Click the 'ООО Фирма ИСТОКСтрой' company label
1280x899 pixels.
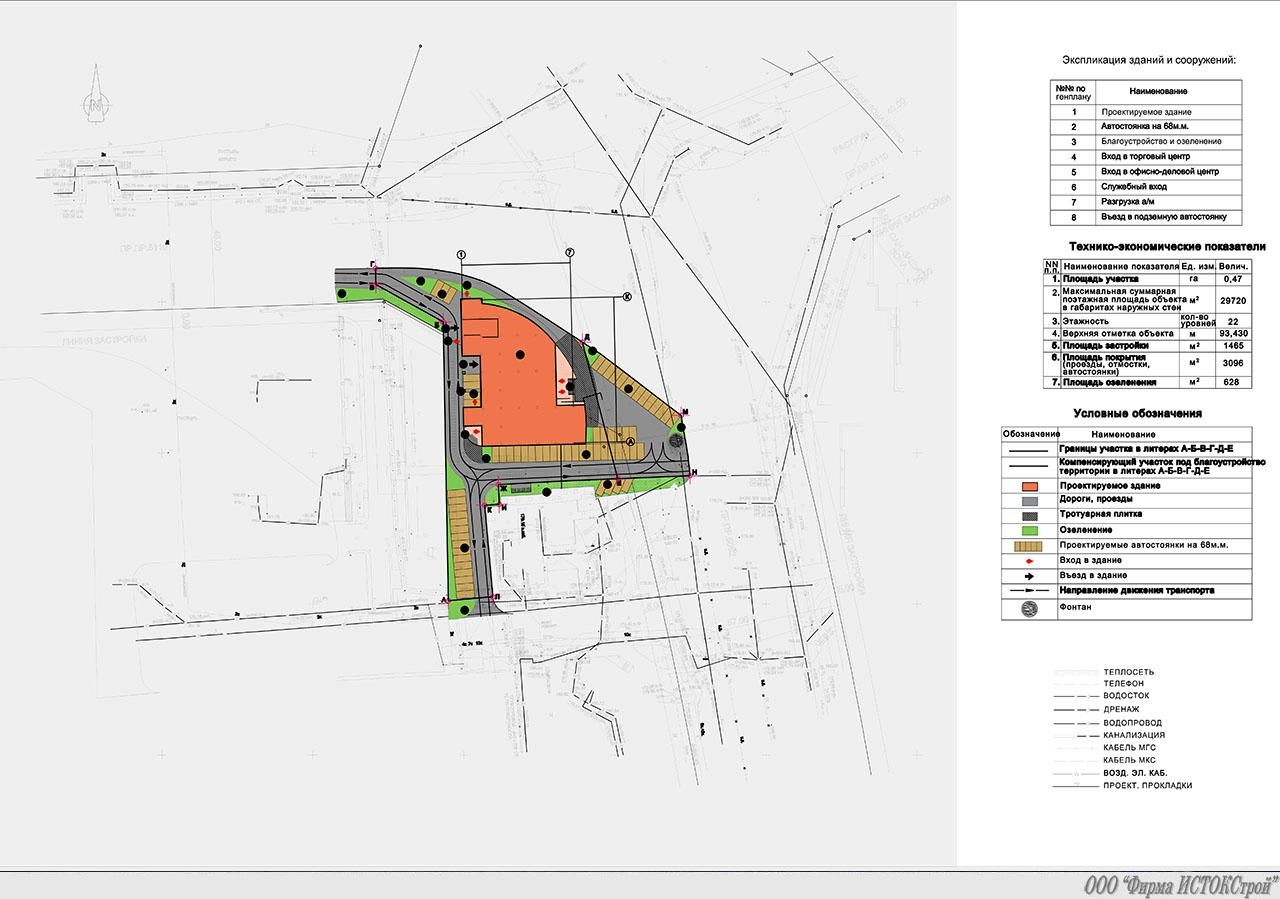pos(1180,885)
